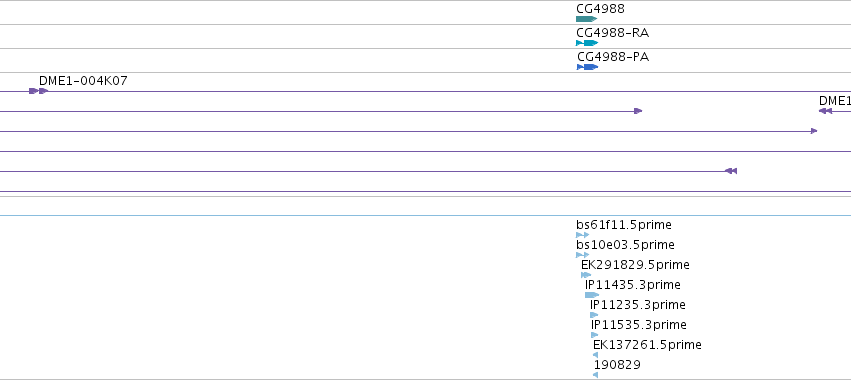Select the IP11235.3prime arrow glyph
The height and width of the screenshot is (380, 851).
[594, 315]
